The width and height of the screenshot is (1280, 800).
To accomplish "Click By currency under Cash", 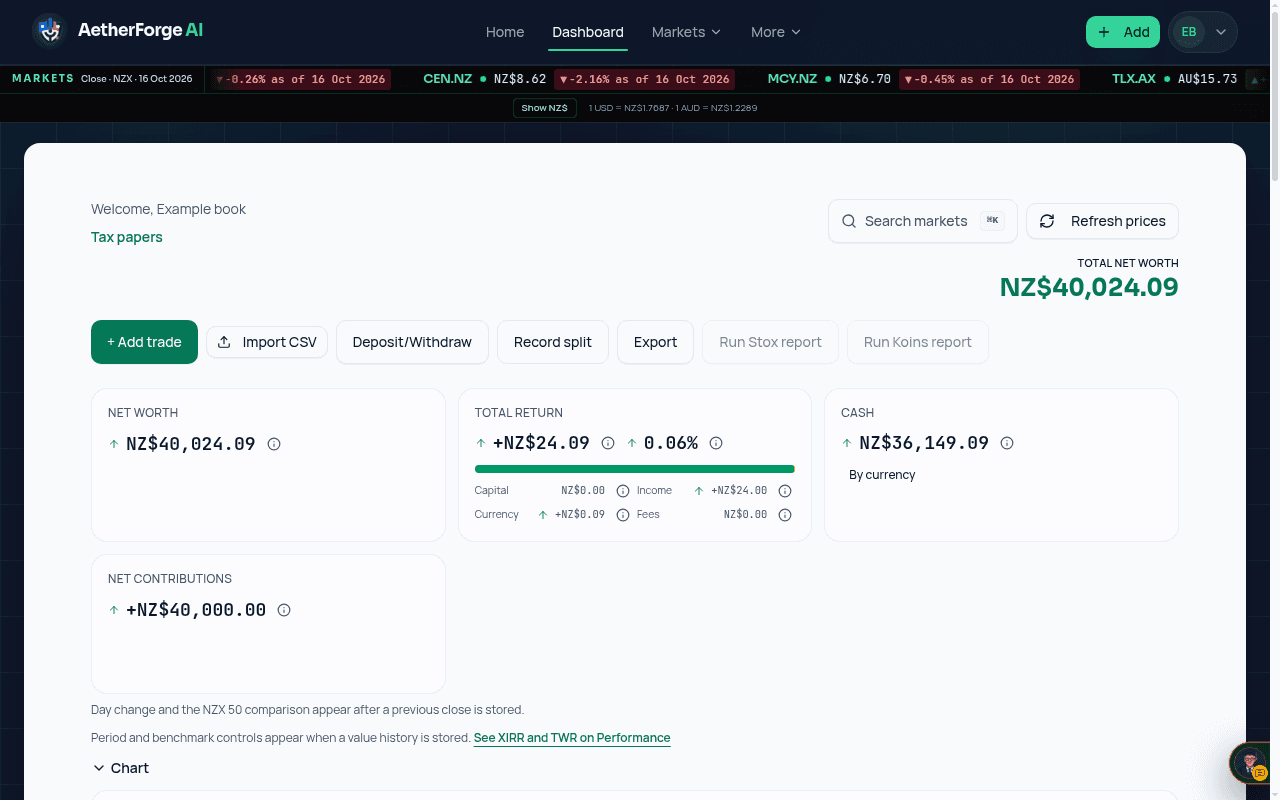I will [x=882, y=475].
